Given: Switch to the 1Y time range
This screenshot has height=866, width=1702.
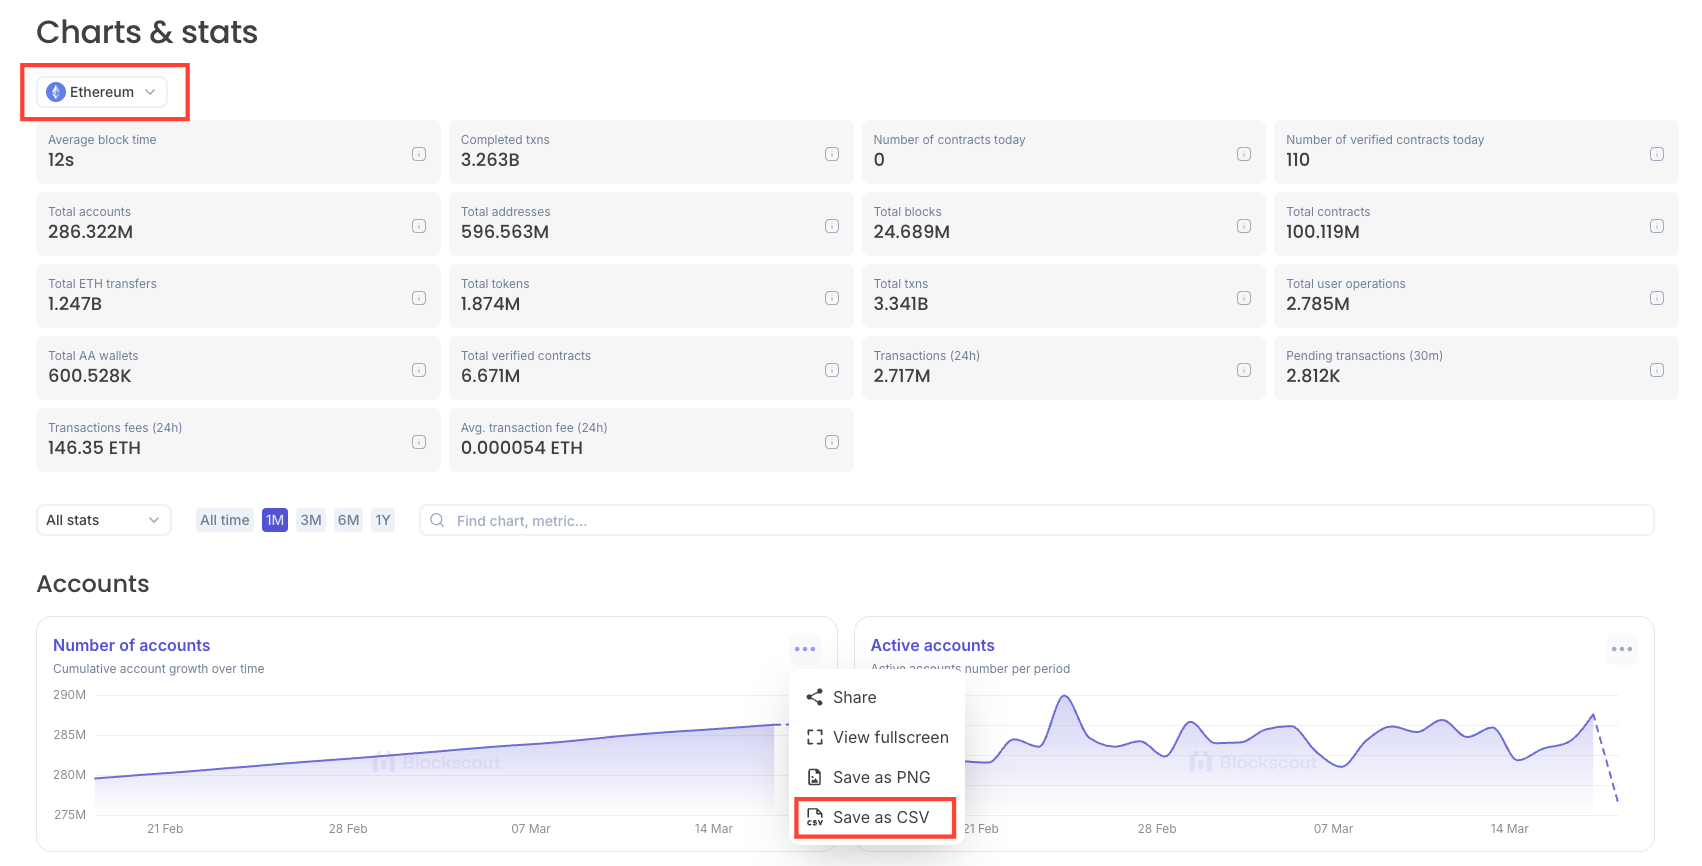Looking at the screenshot, I should [x=383, y=520].
